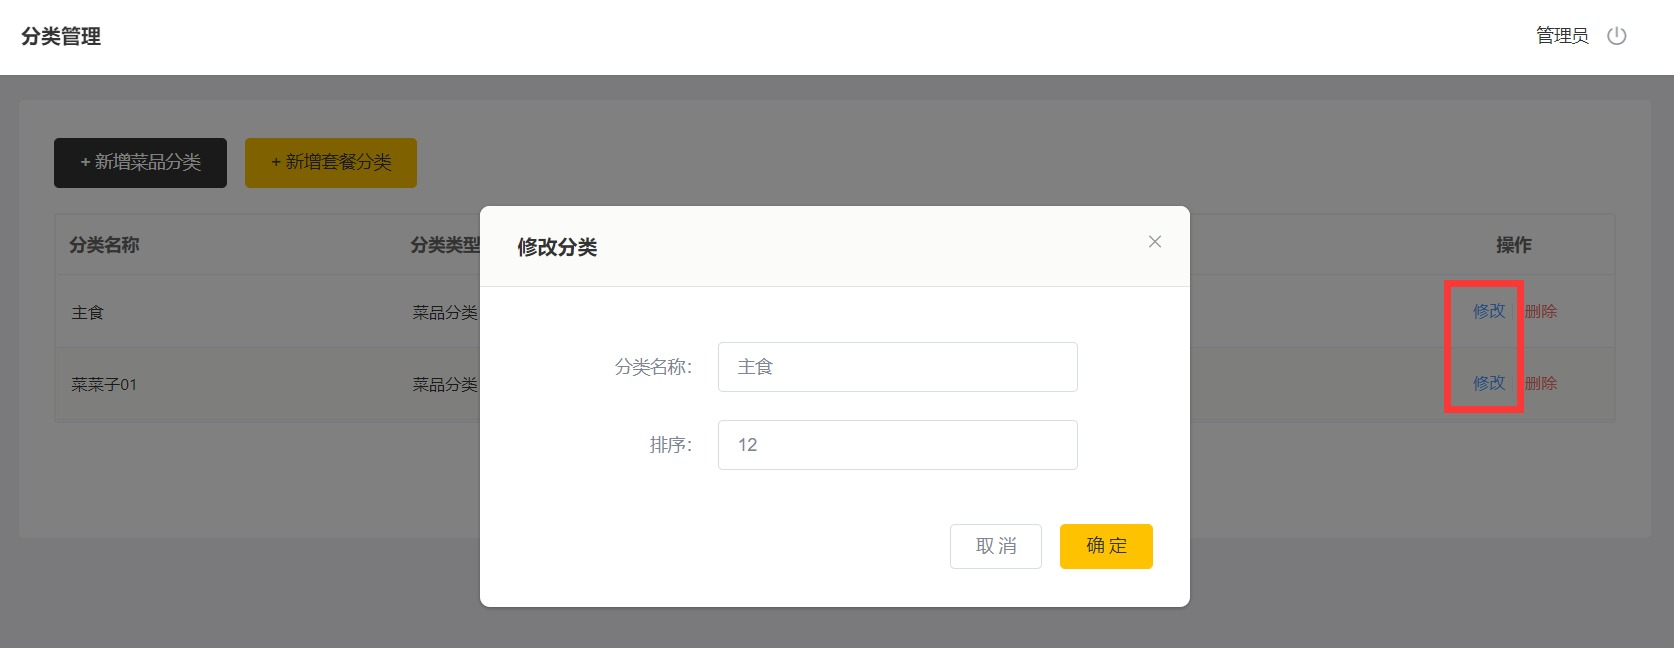
Task: Click the 确定 button in the dialog
Action: [1106, 546]
